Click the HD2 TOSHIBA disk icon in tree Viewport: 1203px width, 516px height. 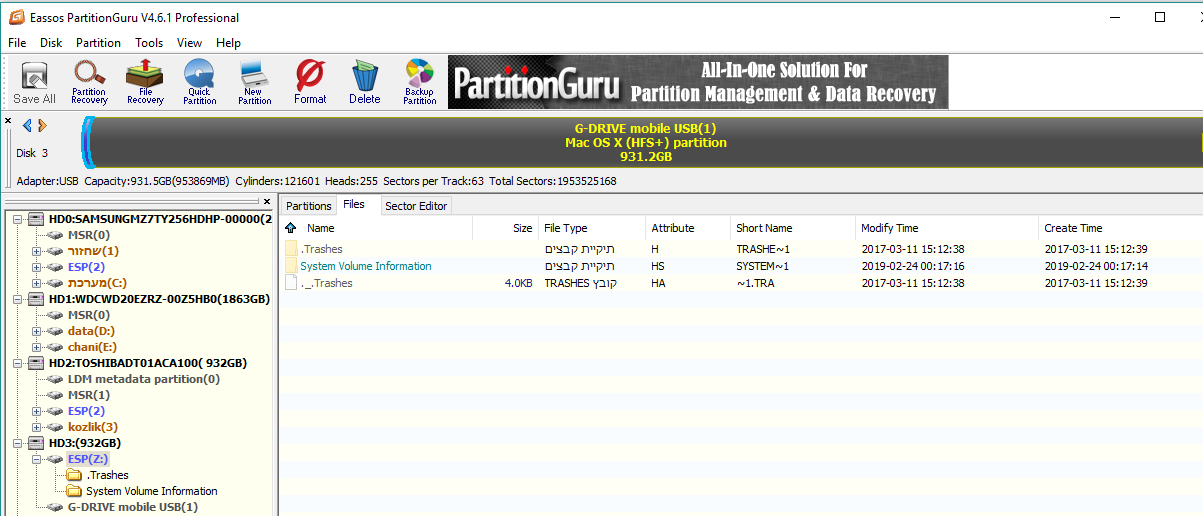(36, 363)
